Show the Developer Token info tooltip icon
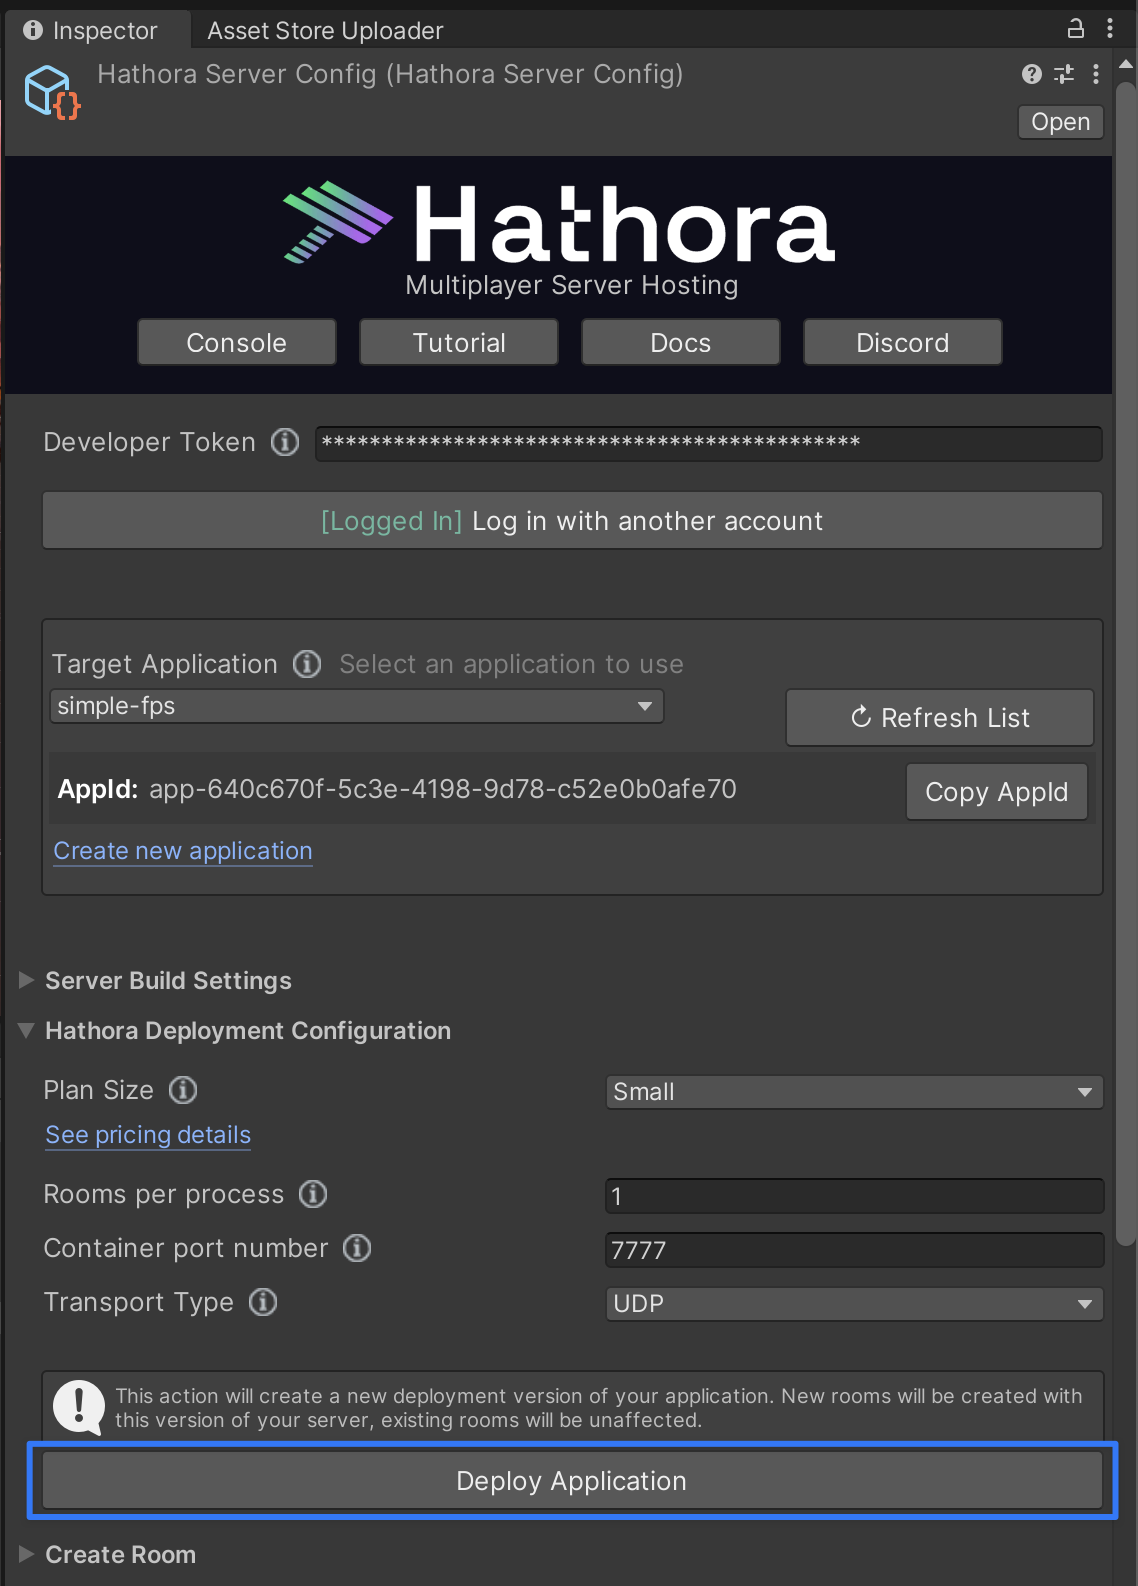This screenshot has width=1138, height=1586. pos(285,442)
